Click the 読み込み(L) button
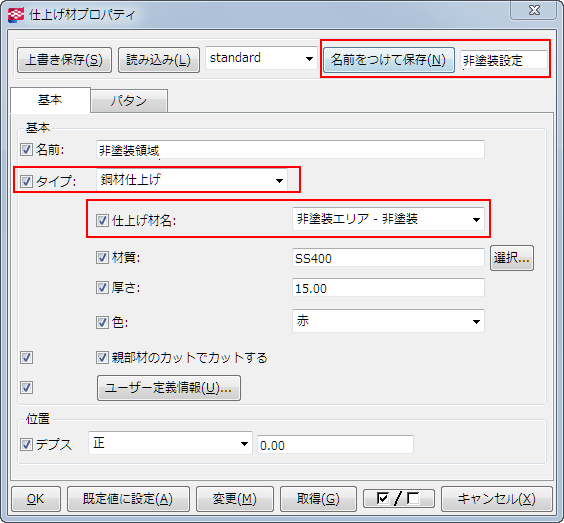 (159, 60)
